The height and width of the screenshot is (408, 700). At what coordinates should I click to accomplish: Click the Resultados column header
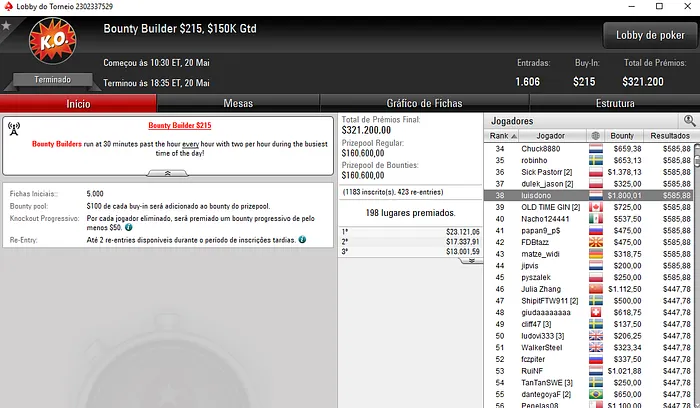tap(670, 136)
